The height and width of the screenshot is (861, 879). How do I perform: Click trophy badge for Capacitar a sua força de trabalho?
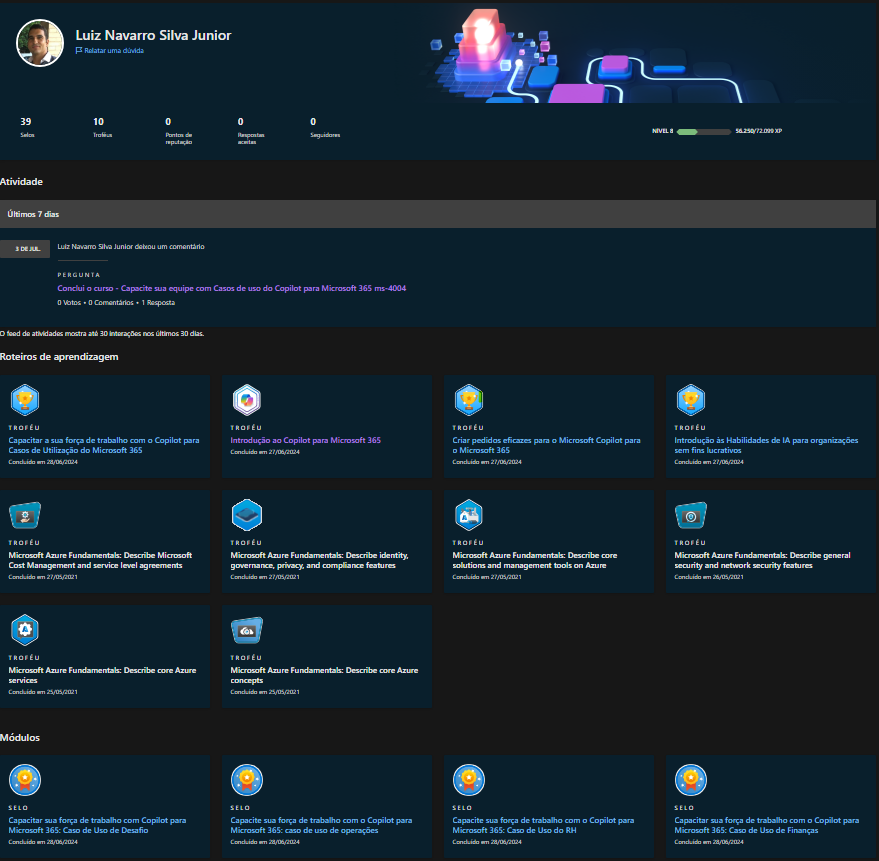pyautogui.click(x=25, y=400)
